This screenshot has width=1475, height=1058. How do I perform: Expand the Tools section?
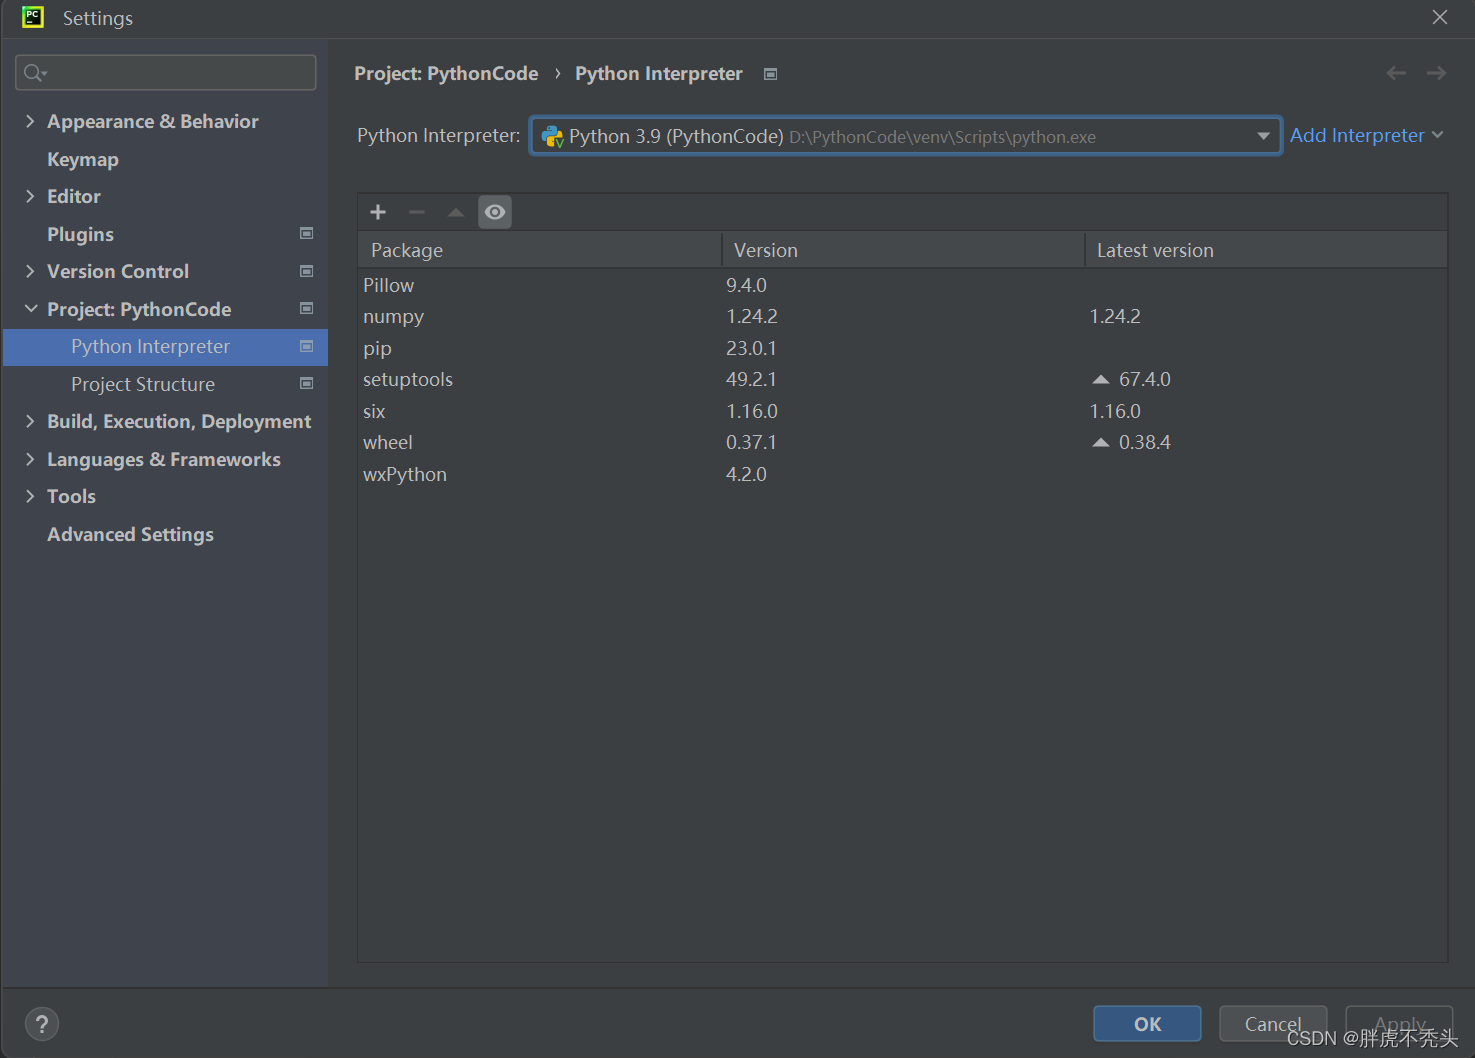click(30, 496)
